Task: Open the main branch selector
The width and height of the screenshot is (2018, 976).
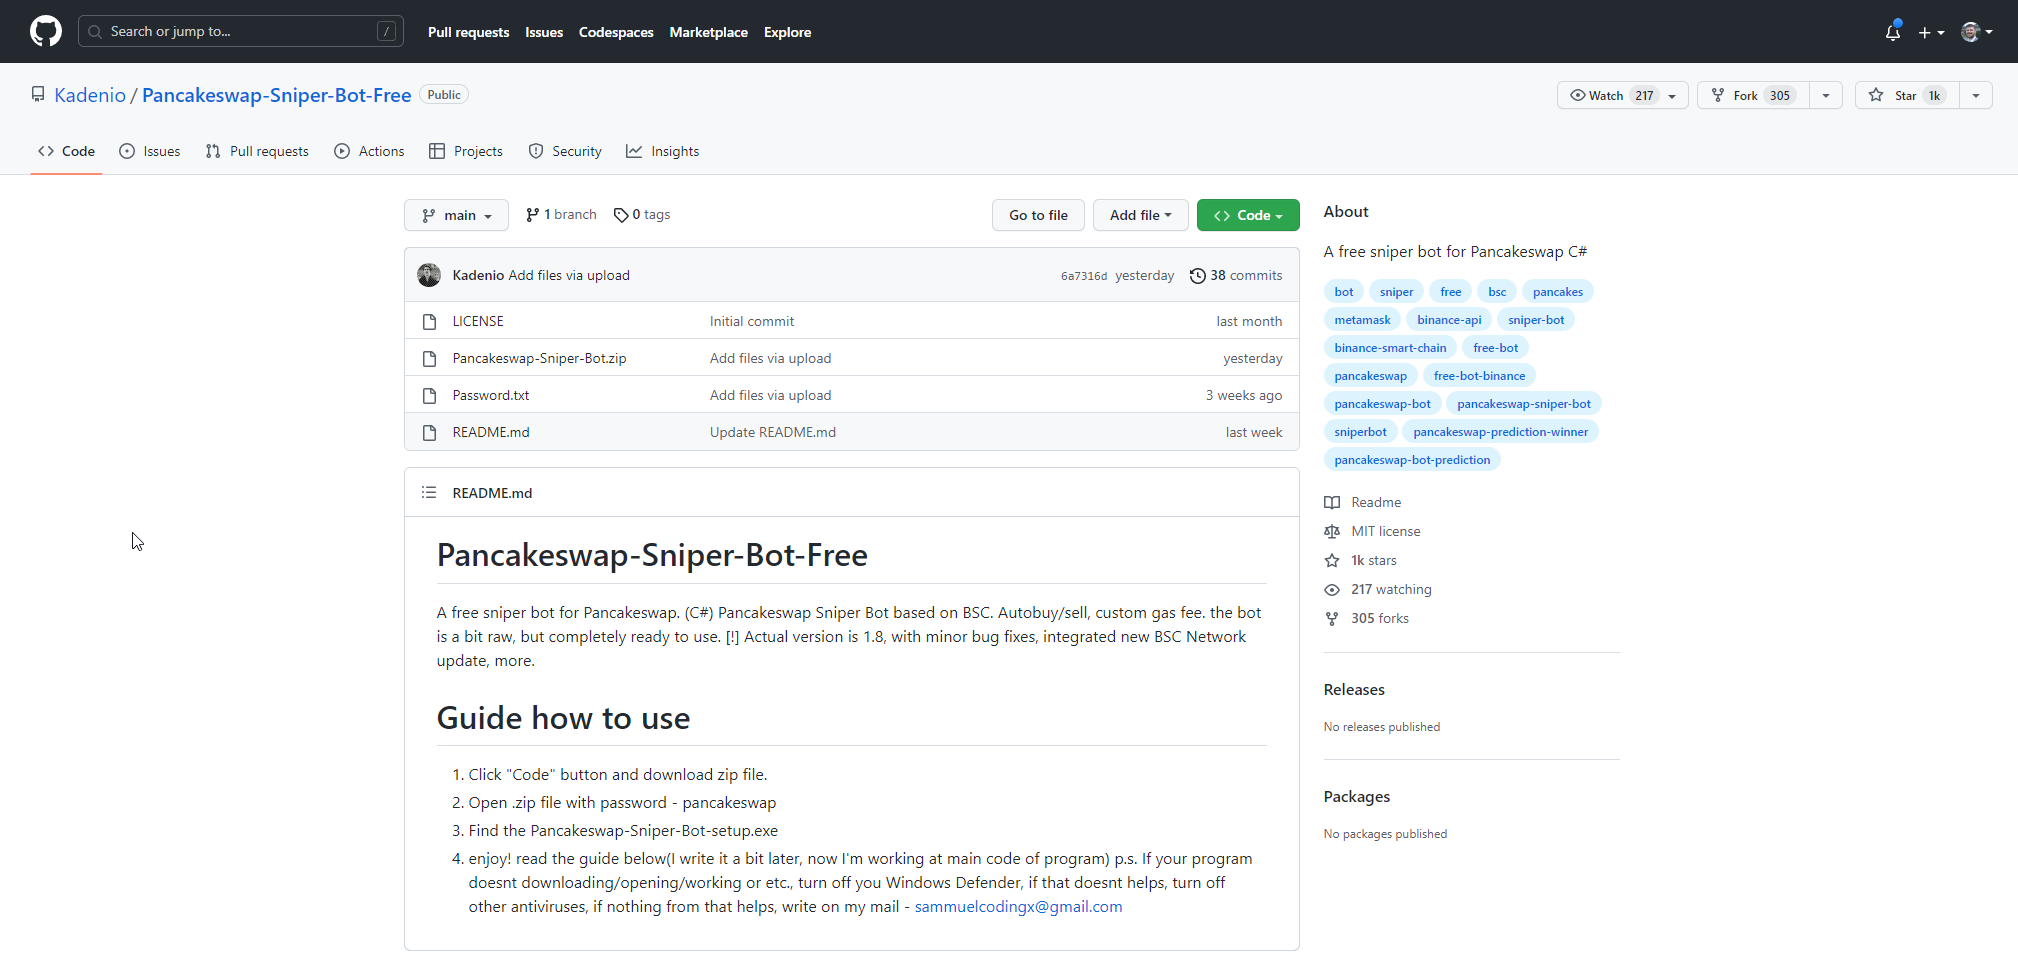Action: click(456, 215)
